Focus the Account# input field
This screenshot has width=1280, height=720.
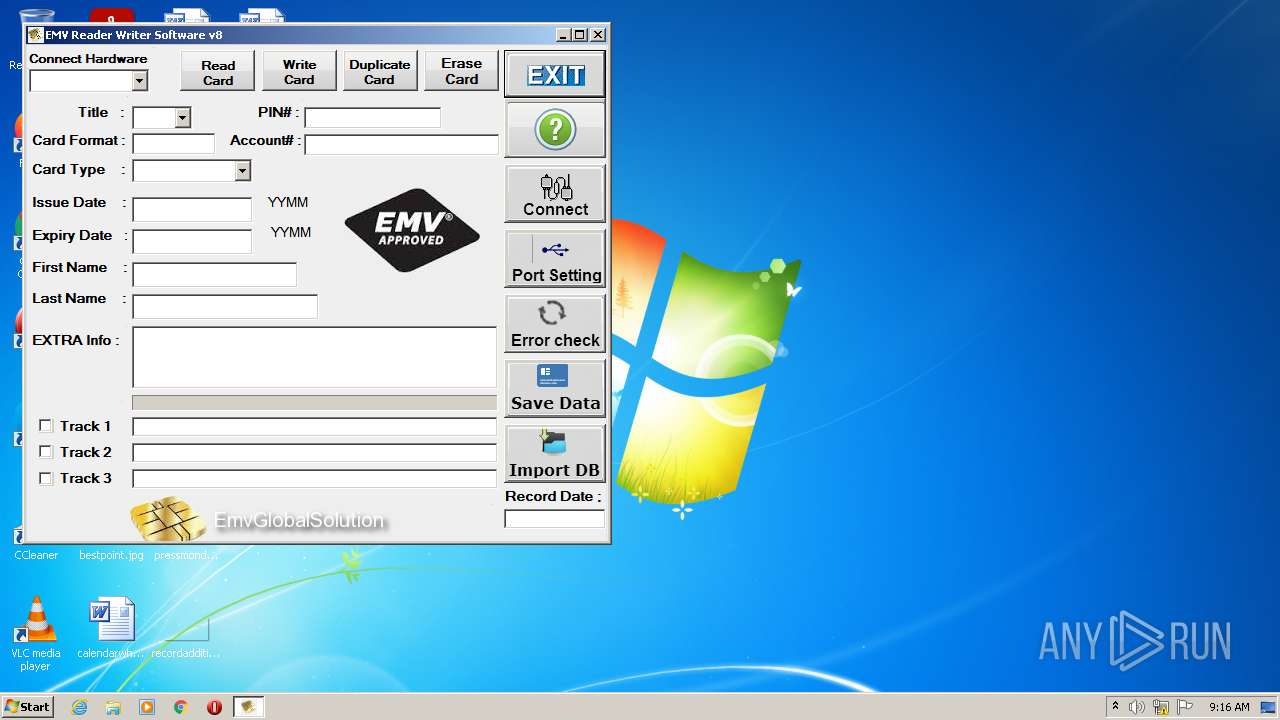click(401, 144)
